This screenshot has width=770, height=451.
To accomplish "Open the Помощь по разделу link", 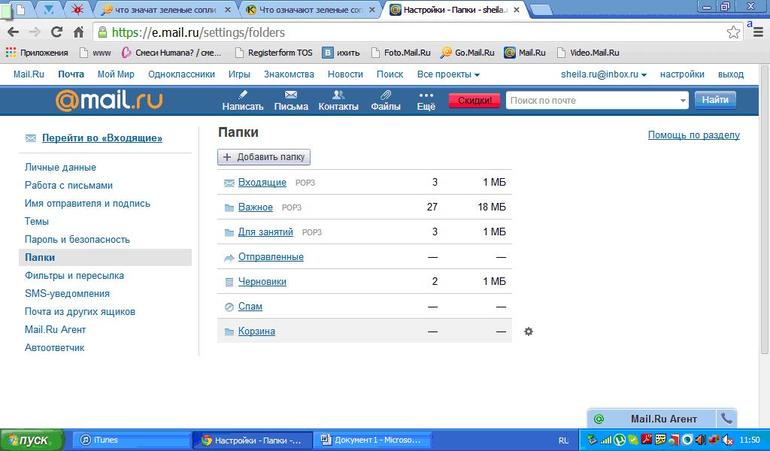I will coord(693,135).
